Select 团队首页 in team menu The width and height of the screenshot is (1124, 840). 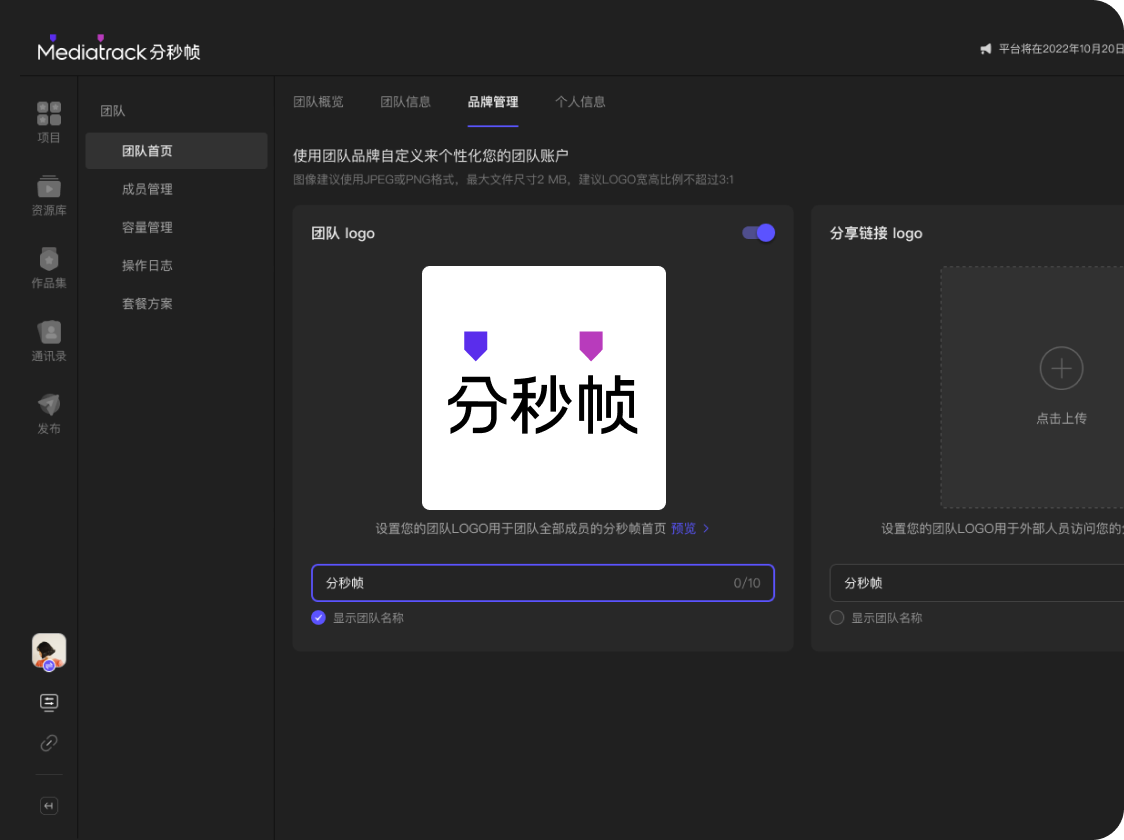[x=176, y=151]
